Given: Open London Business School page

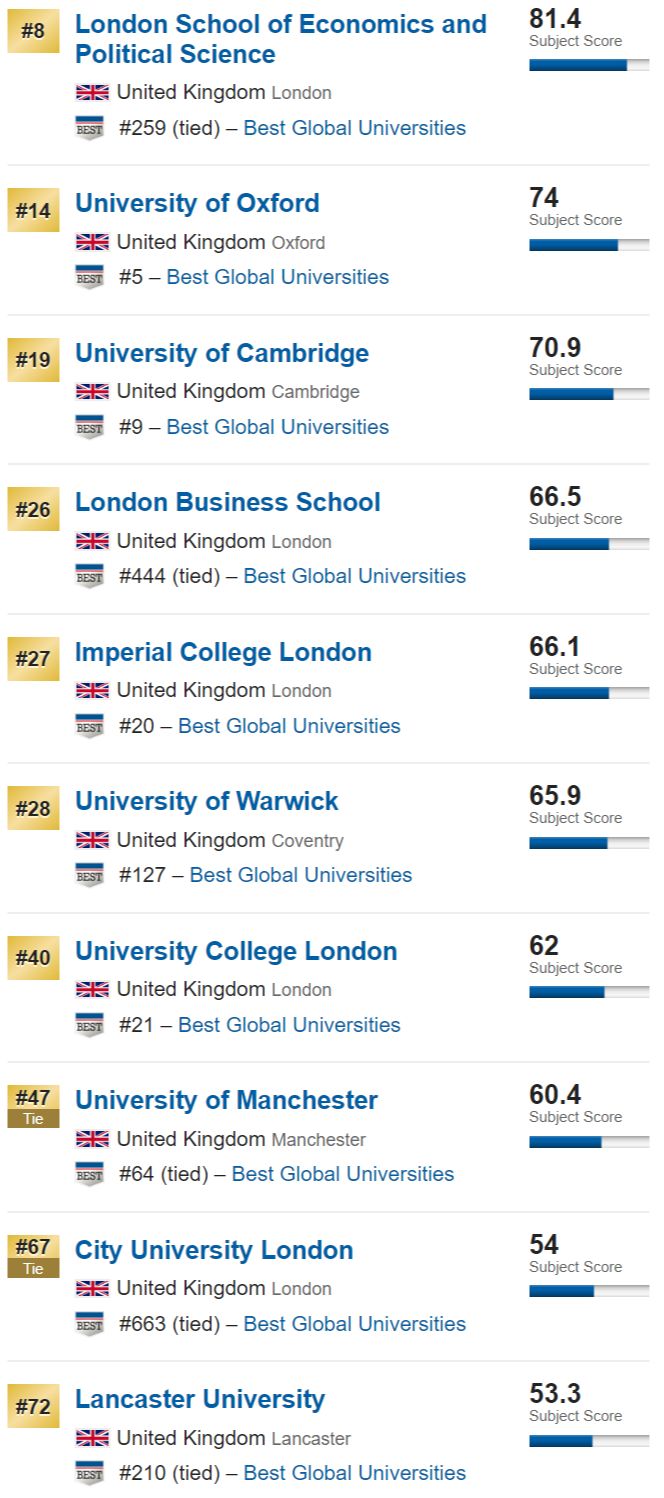Looking at the screenshot, I should click(x=228, y=502).
